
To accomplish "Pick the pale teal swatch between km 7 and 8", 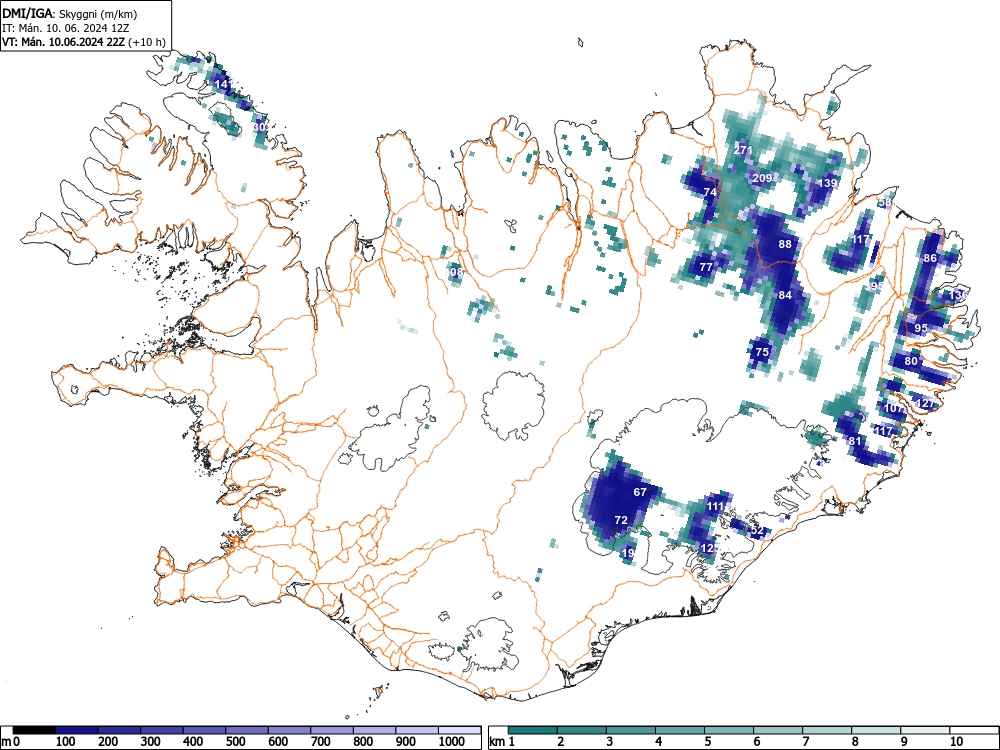I will click(x=827, y=730).
